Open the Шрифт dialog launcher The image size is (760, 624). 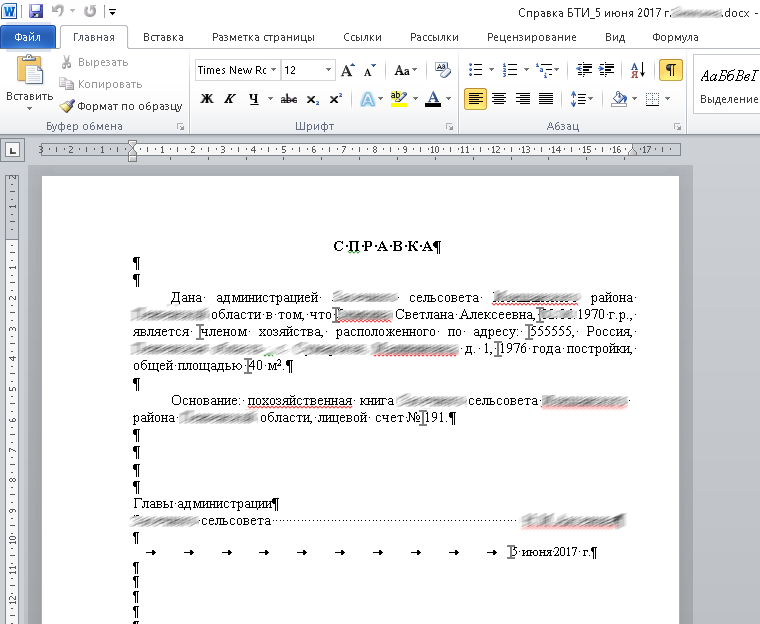coord(449,127)
